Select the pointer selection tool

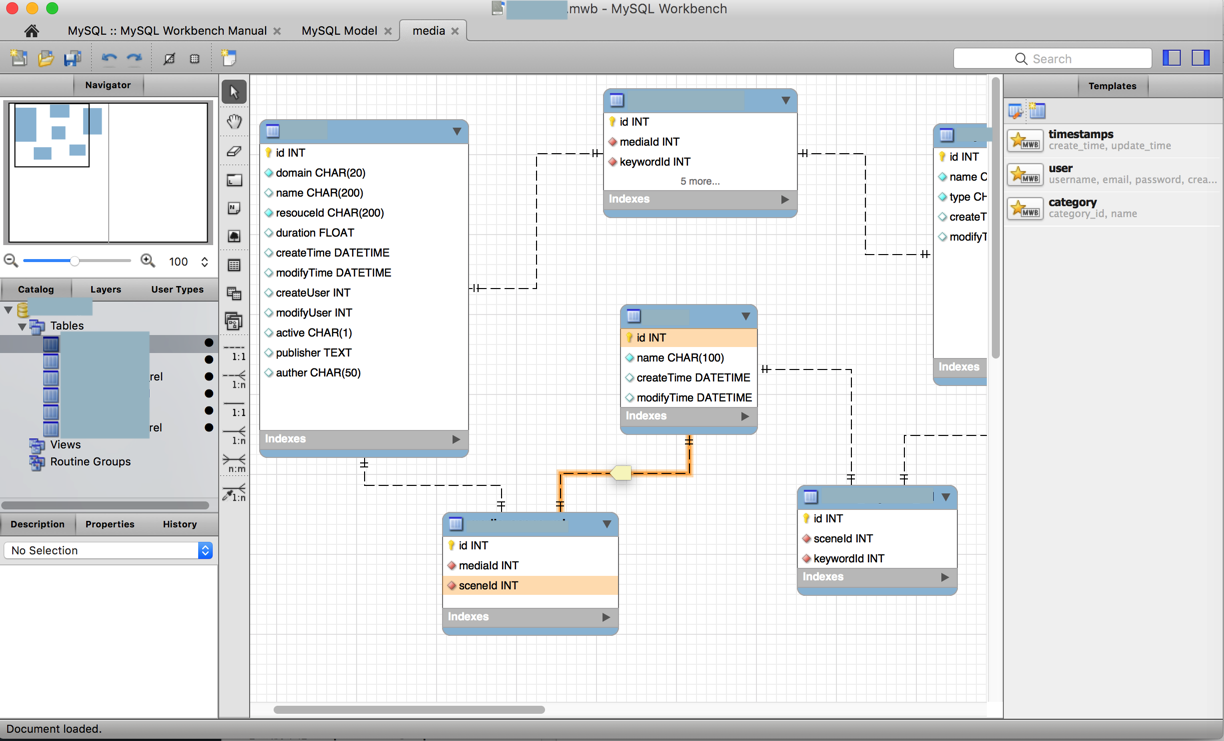234,92
